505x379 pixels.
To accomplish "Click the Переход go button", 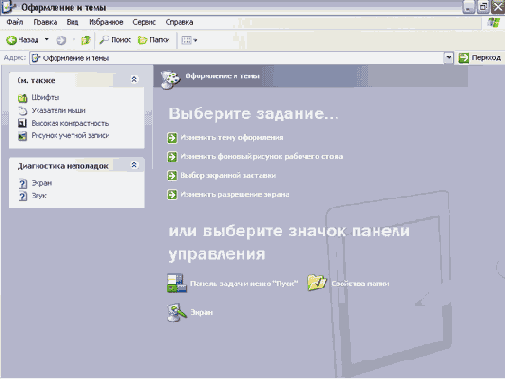I will (479, 58).
